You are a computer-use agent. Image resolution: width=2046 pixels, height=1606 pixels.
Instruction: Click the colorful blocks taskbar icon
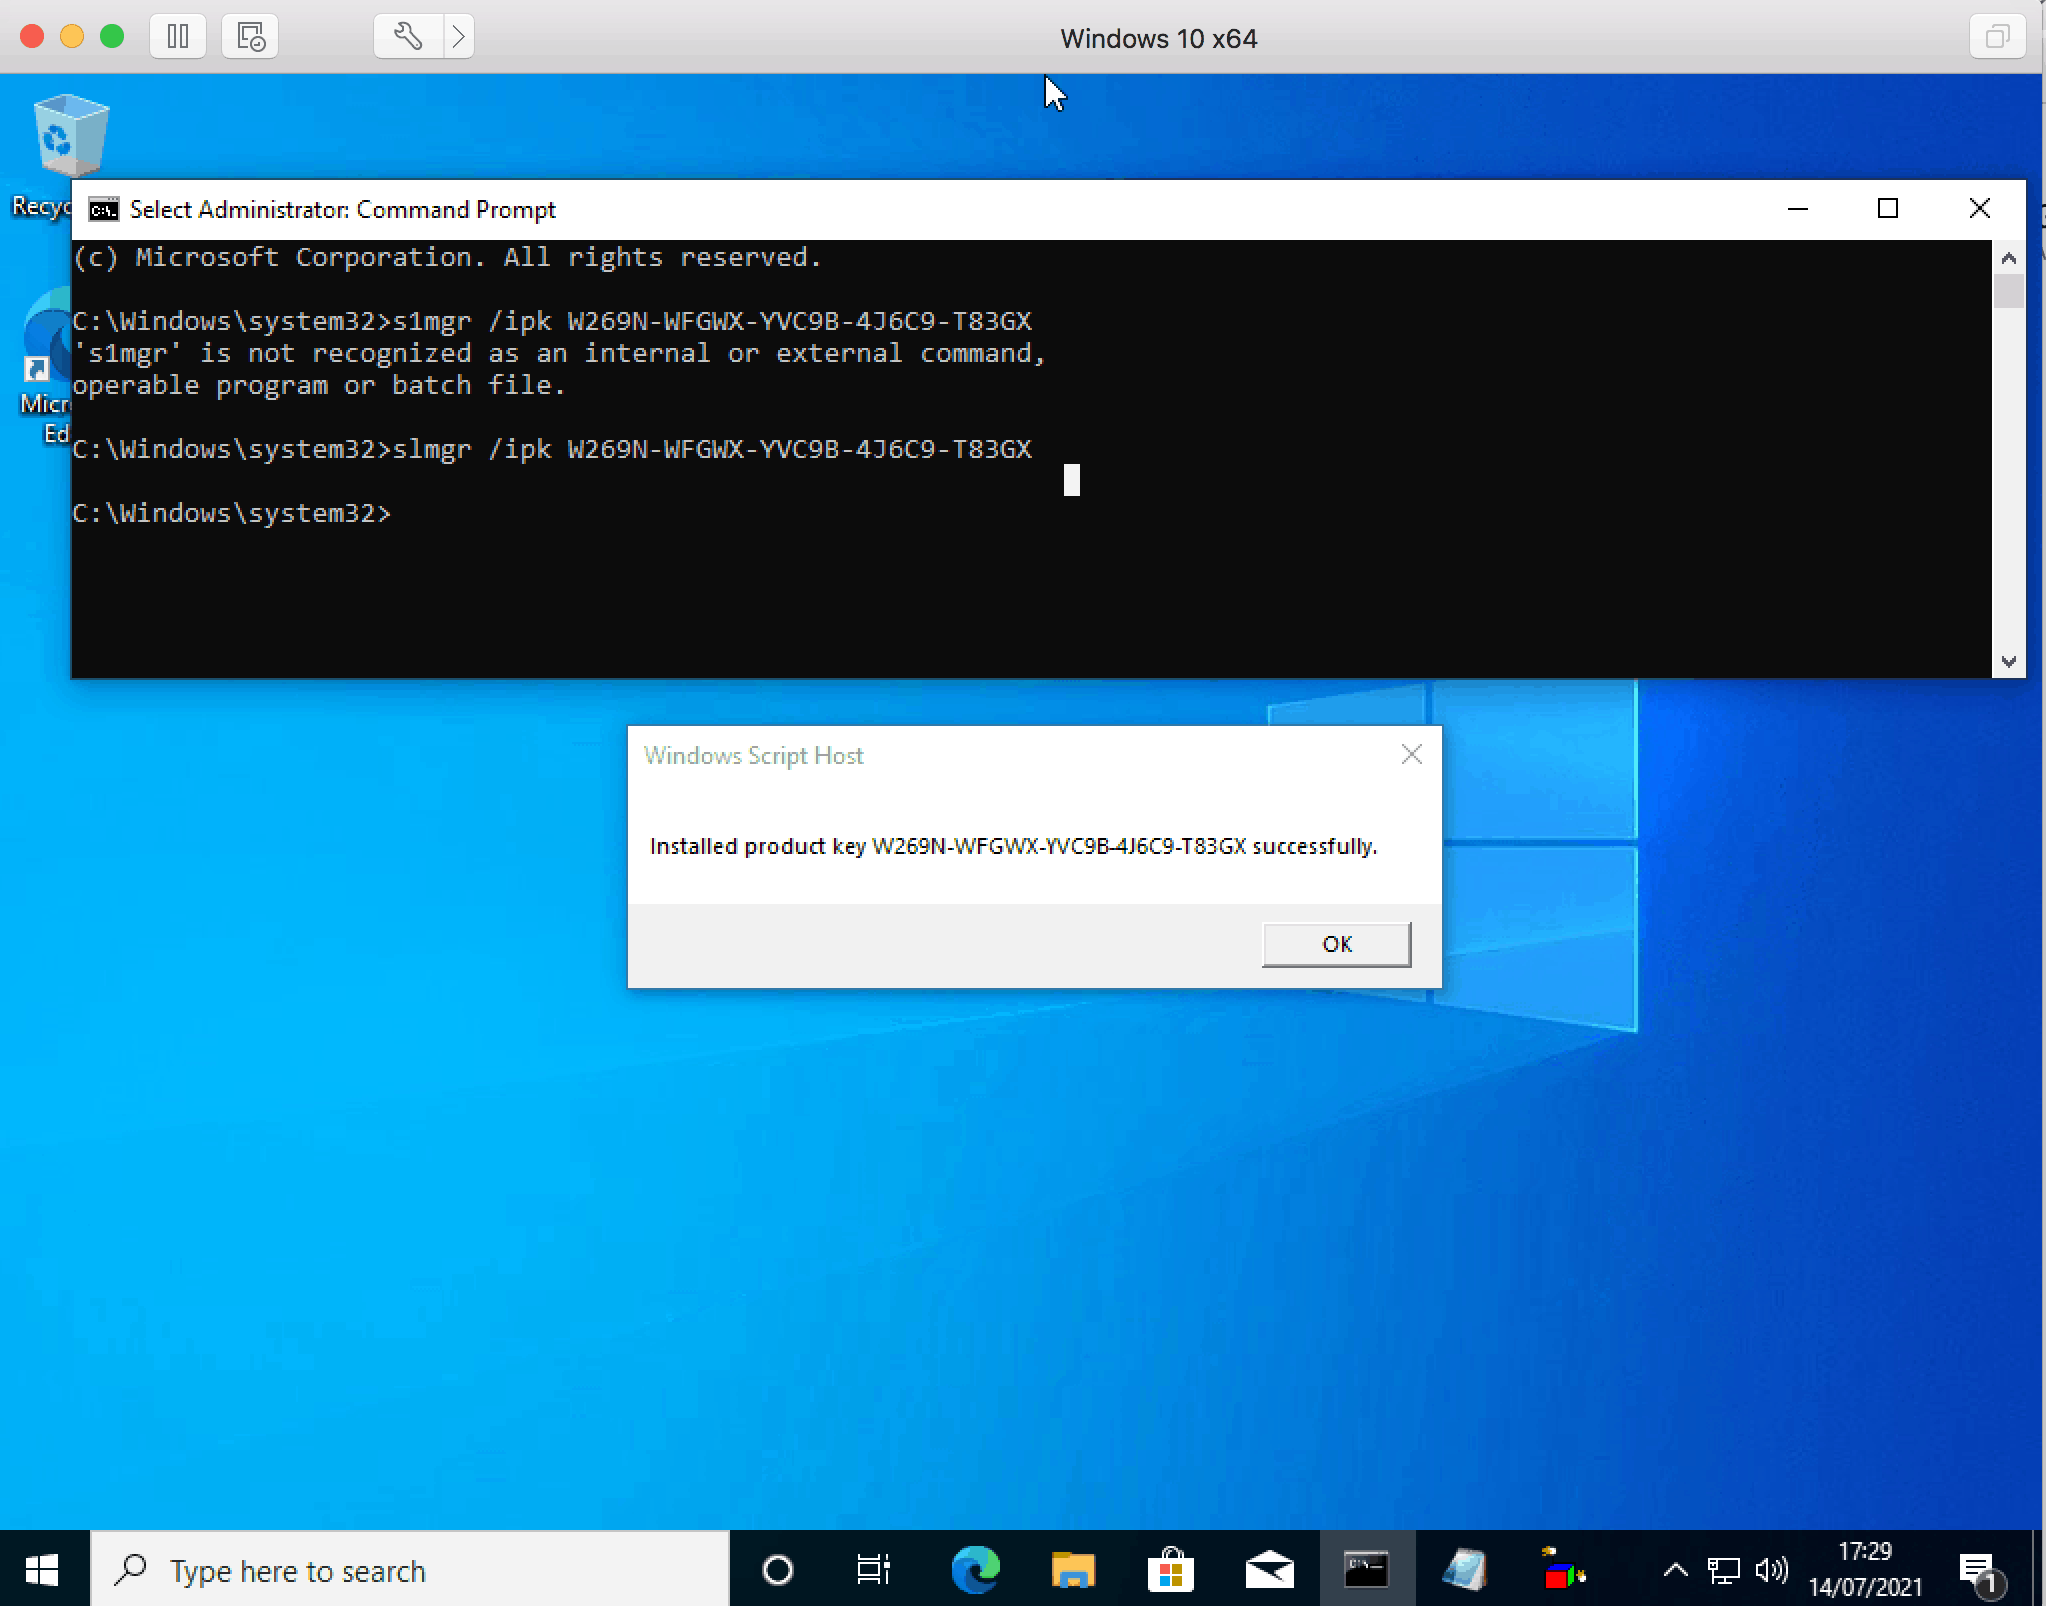1563,1570
